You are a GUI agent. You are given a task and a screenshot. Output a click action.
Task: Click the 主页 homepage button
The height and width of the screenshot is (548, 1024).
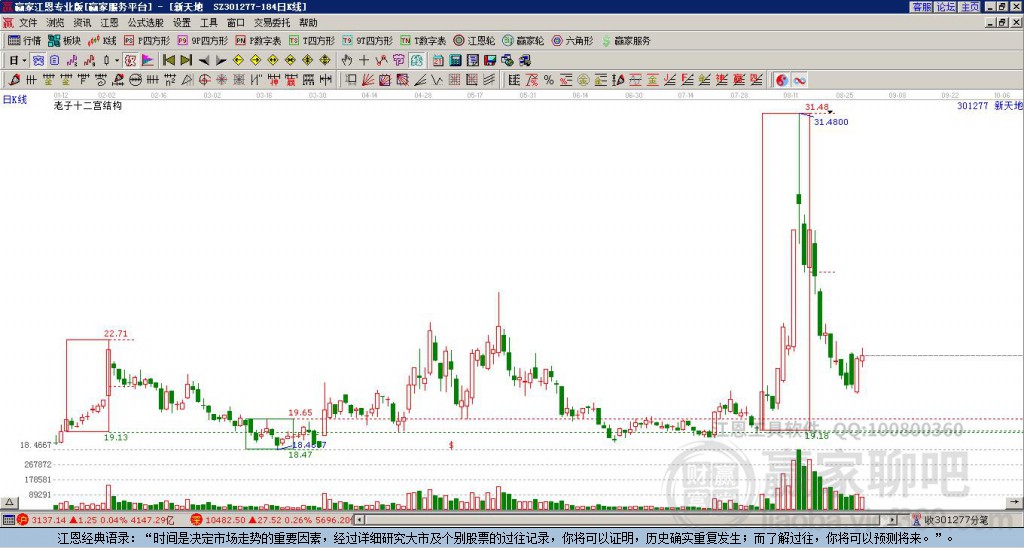970,7
